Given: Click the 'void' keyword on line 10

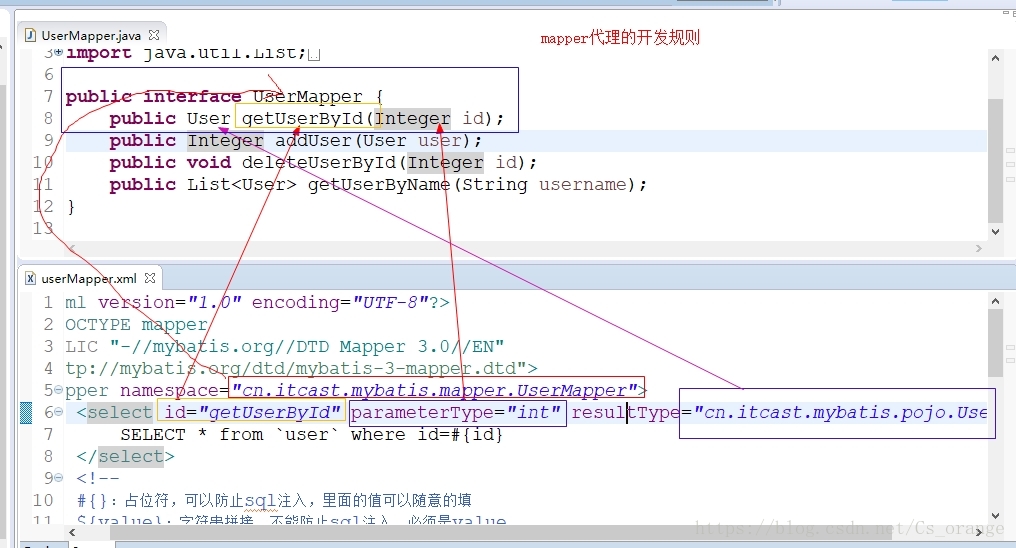Looking at the screenshot, I should click(x=209, y=163).
